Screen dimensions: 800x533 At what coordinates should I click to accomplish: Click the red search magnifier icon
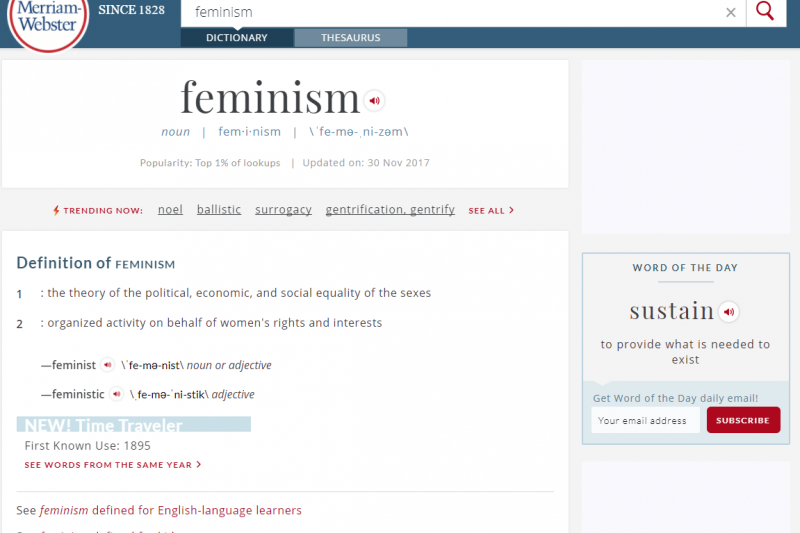tap(765, 10)
